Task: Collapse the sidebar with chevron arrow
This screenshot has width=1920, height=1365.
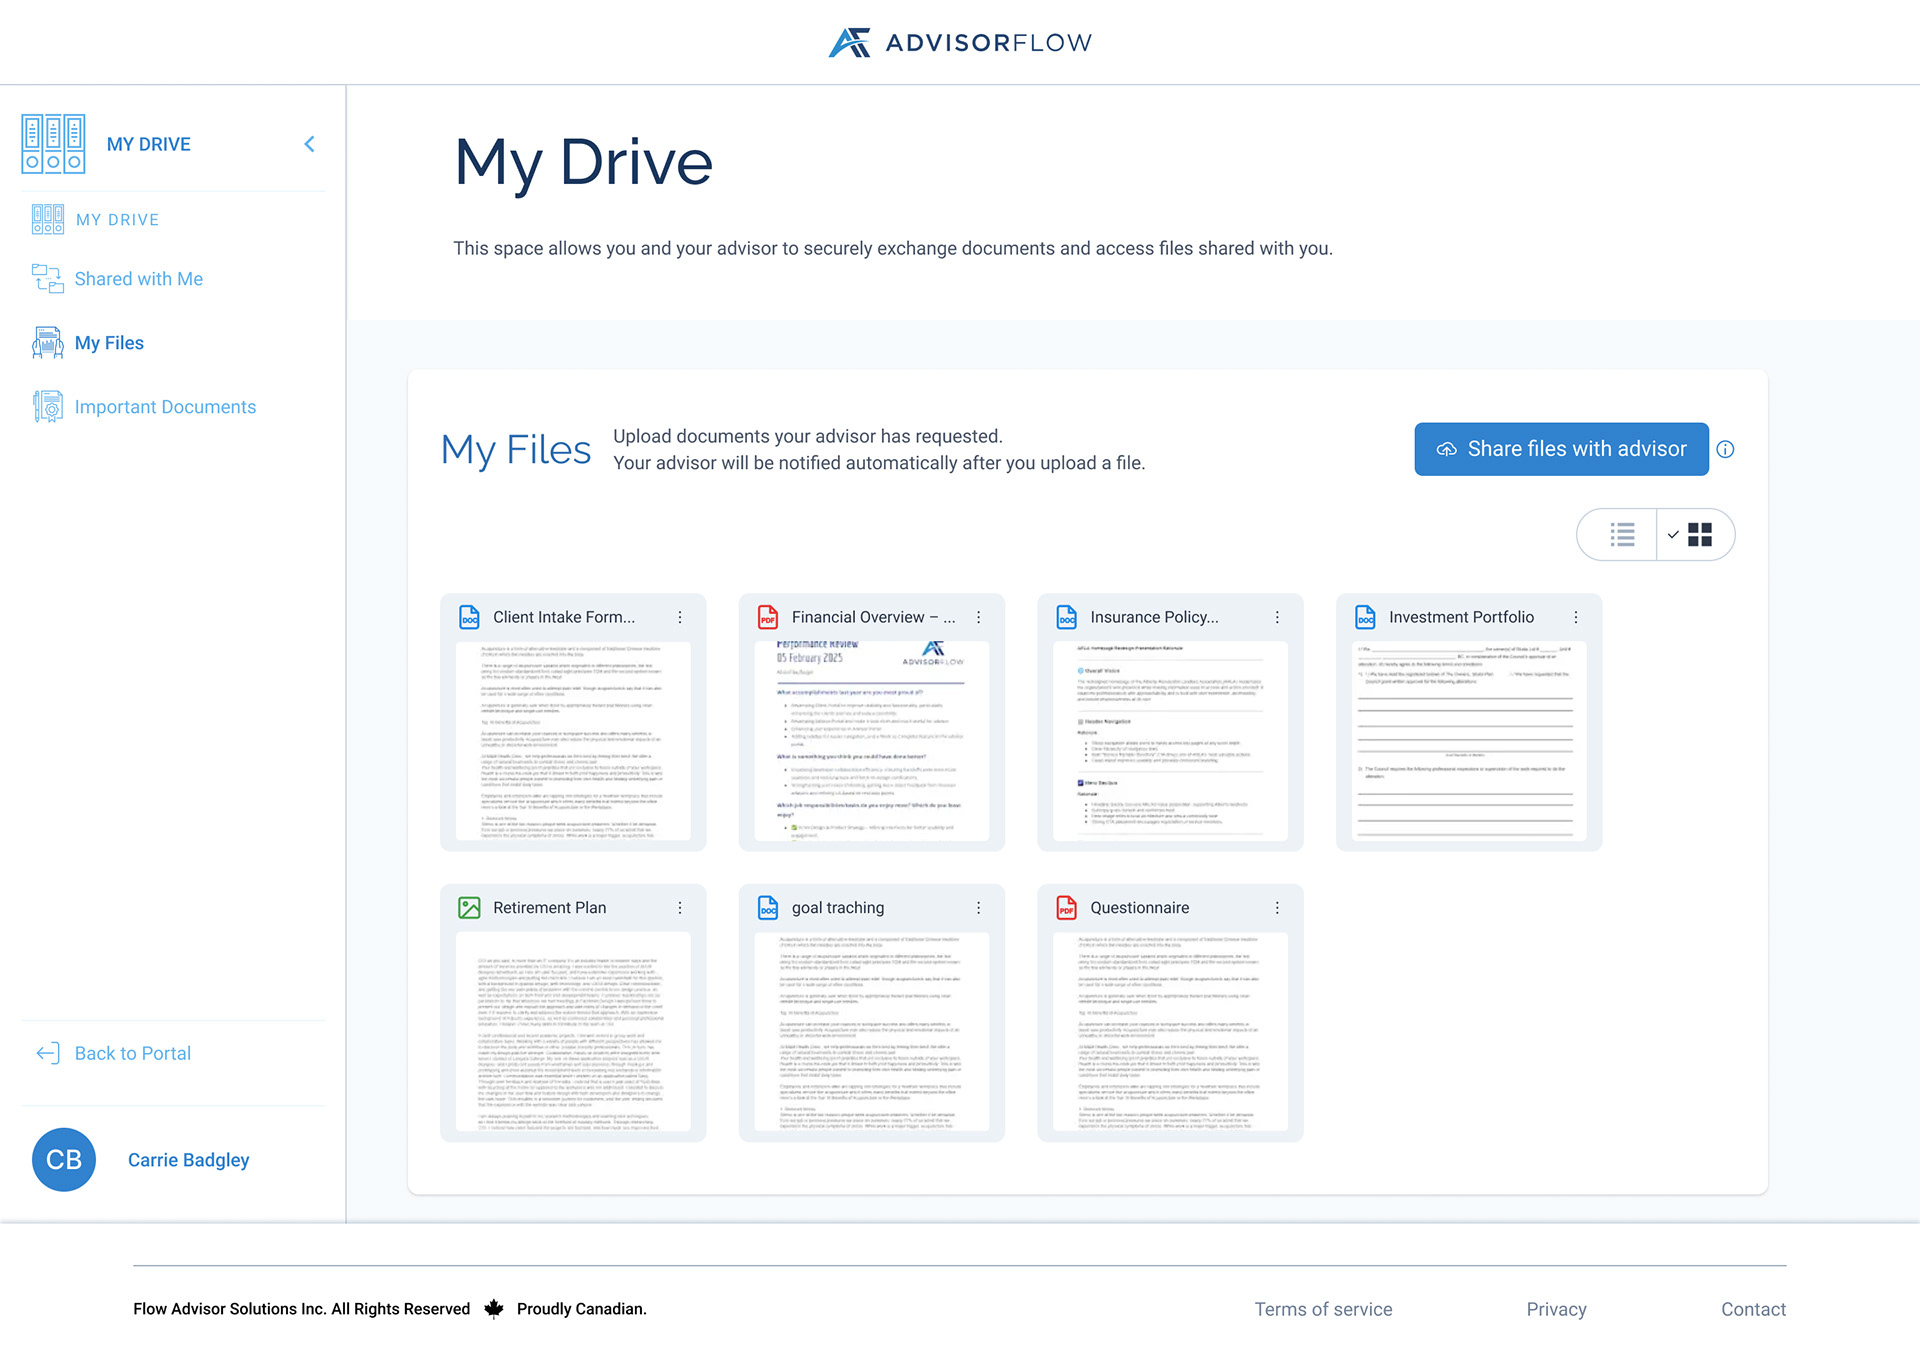Action: click(x=310, y=144)
